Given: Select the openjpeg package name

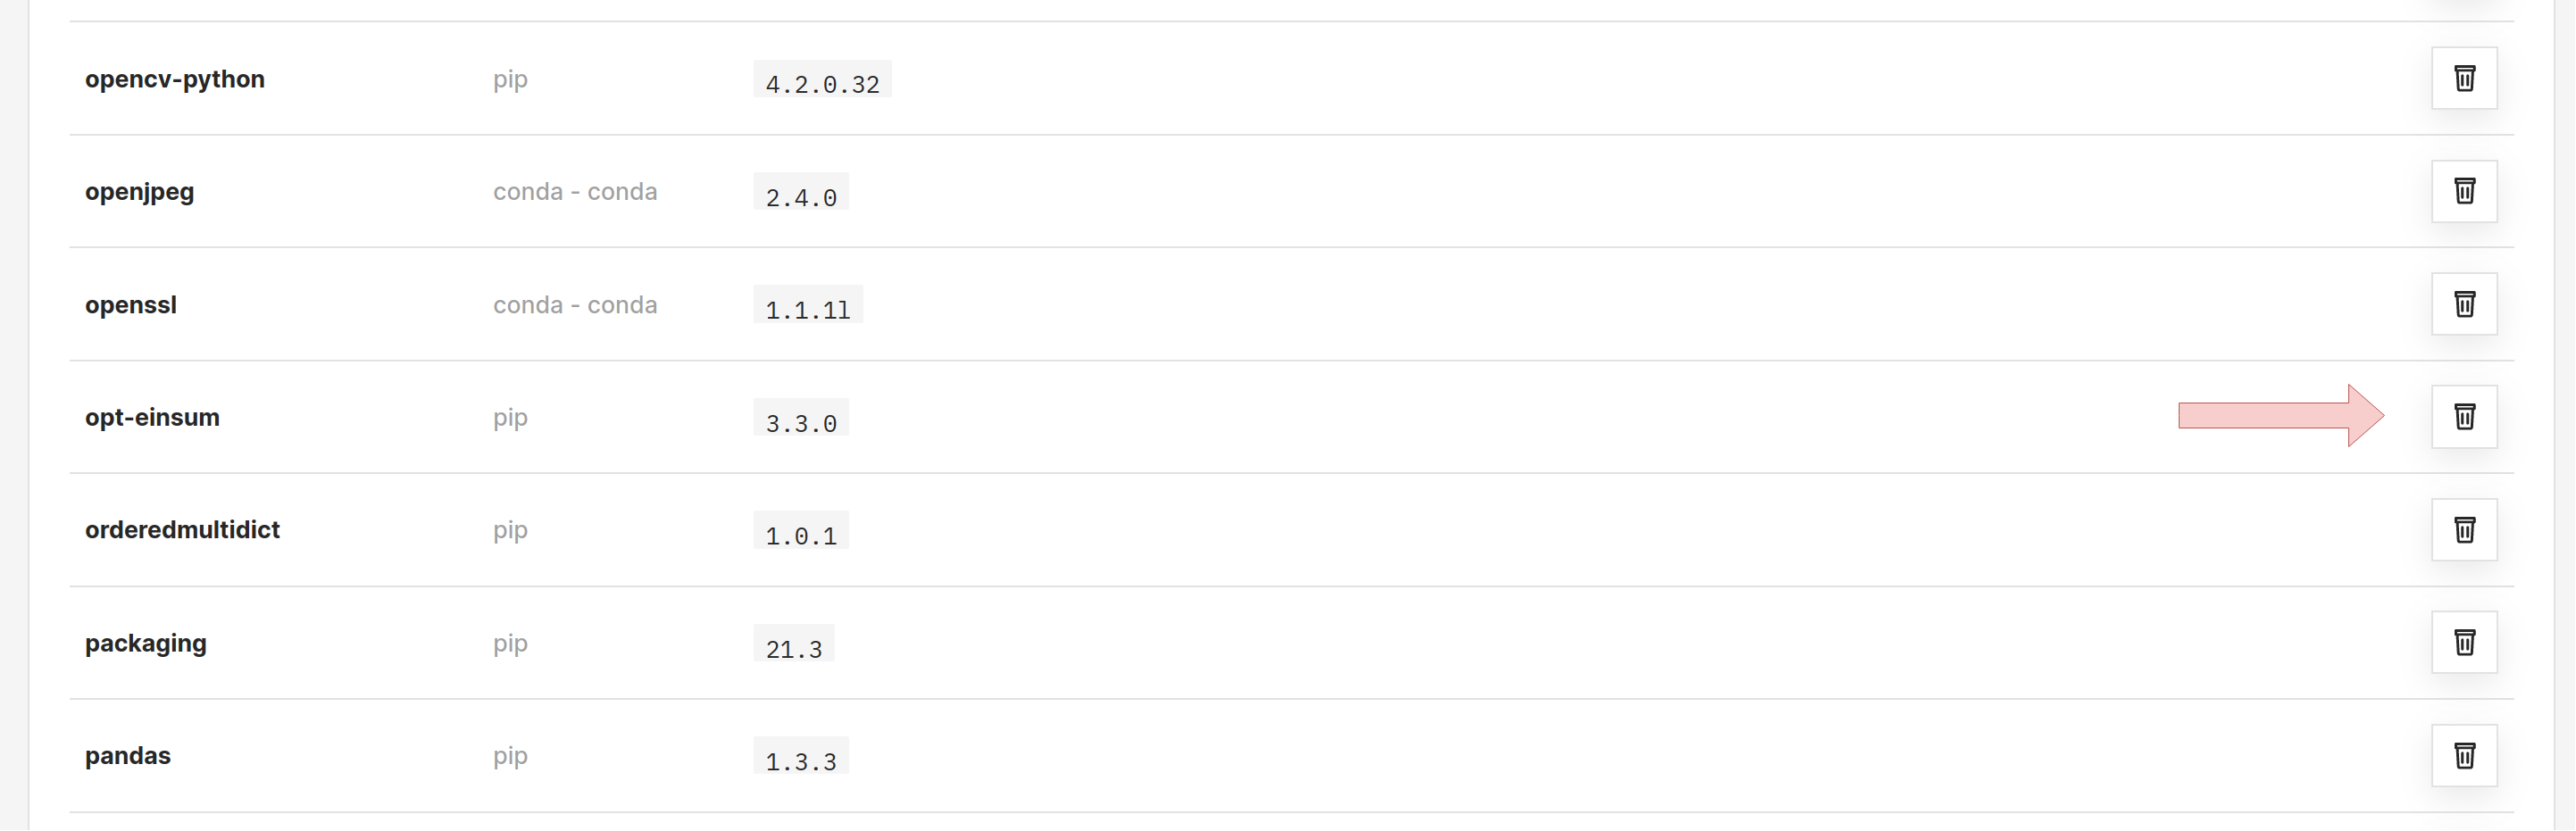Looking at the screenshot, I should [x=139, y=192].
